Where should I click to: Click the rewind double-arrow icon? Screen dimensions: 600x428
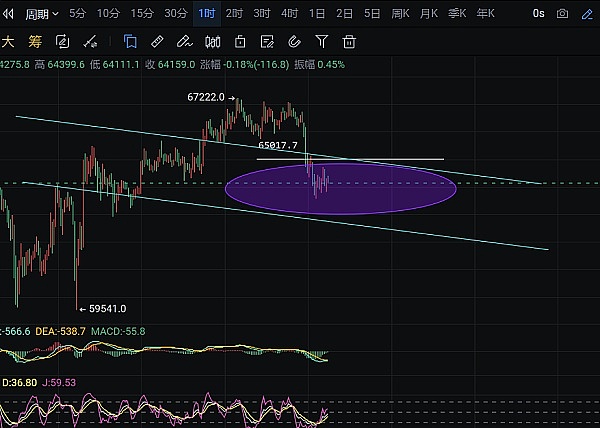pos(8,14)
